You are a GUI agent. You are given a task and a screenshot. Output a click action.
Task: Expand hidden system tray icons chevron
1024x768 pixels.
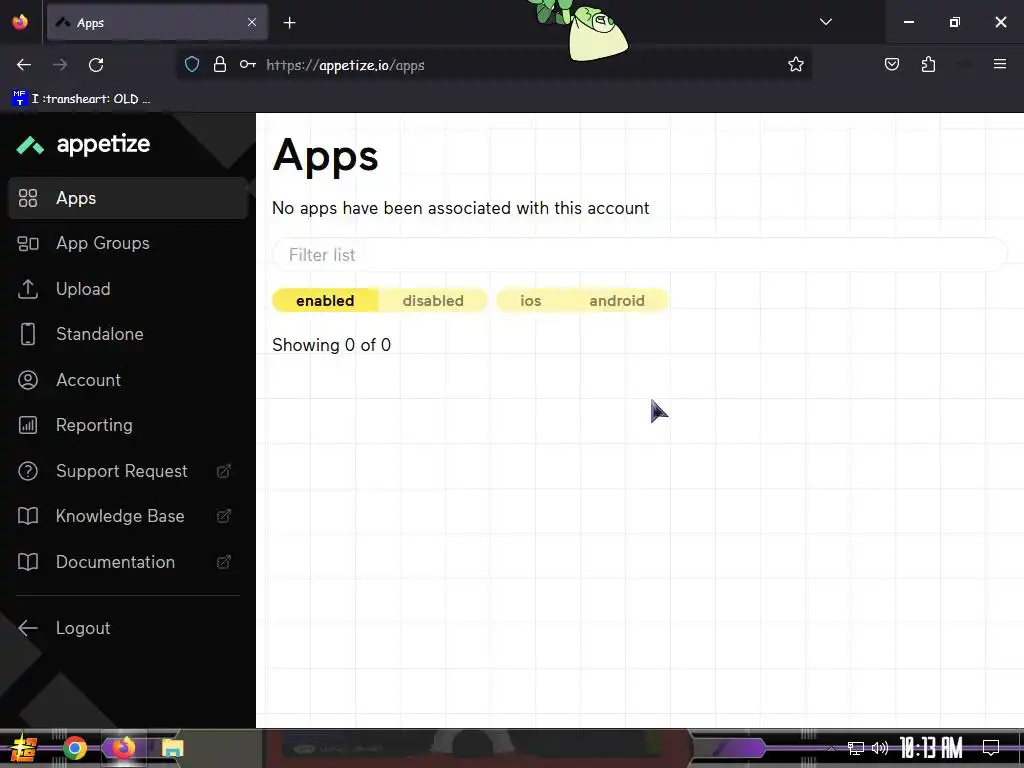(x=831, y=748)
